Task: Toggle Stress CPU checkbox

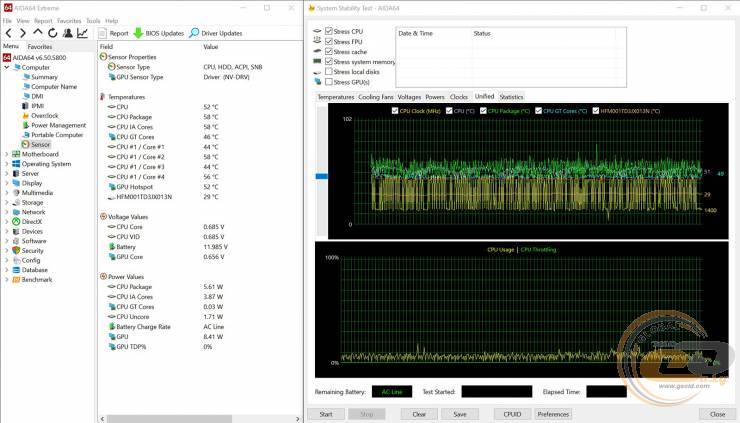Action: pyautogui.click(x=329, y=31)
